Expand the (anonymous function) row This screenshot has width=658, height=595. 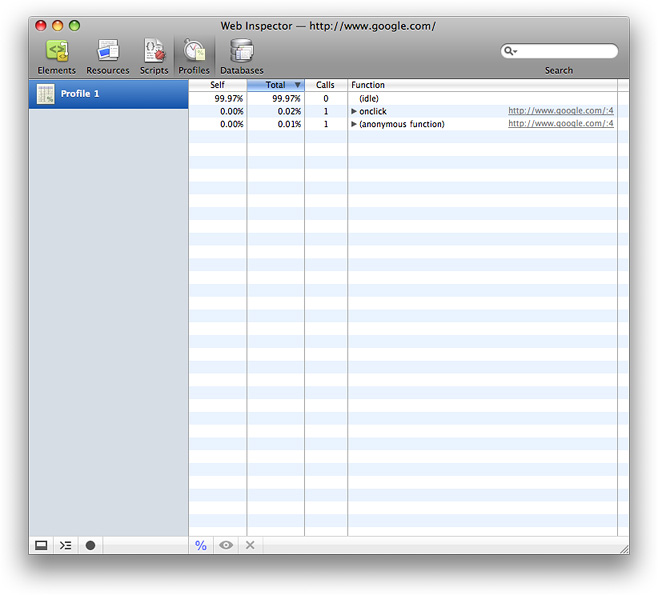point(354,124)
